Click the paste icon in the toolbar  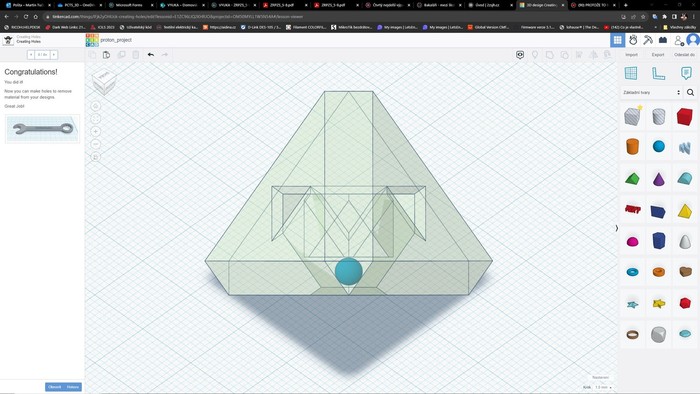[x=106, y=54]
